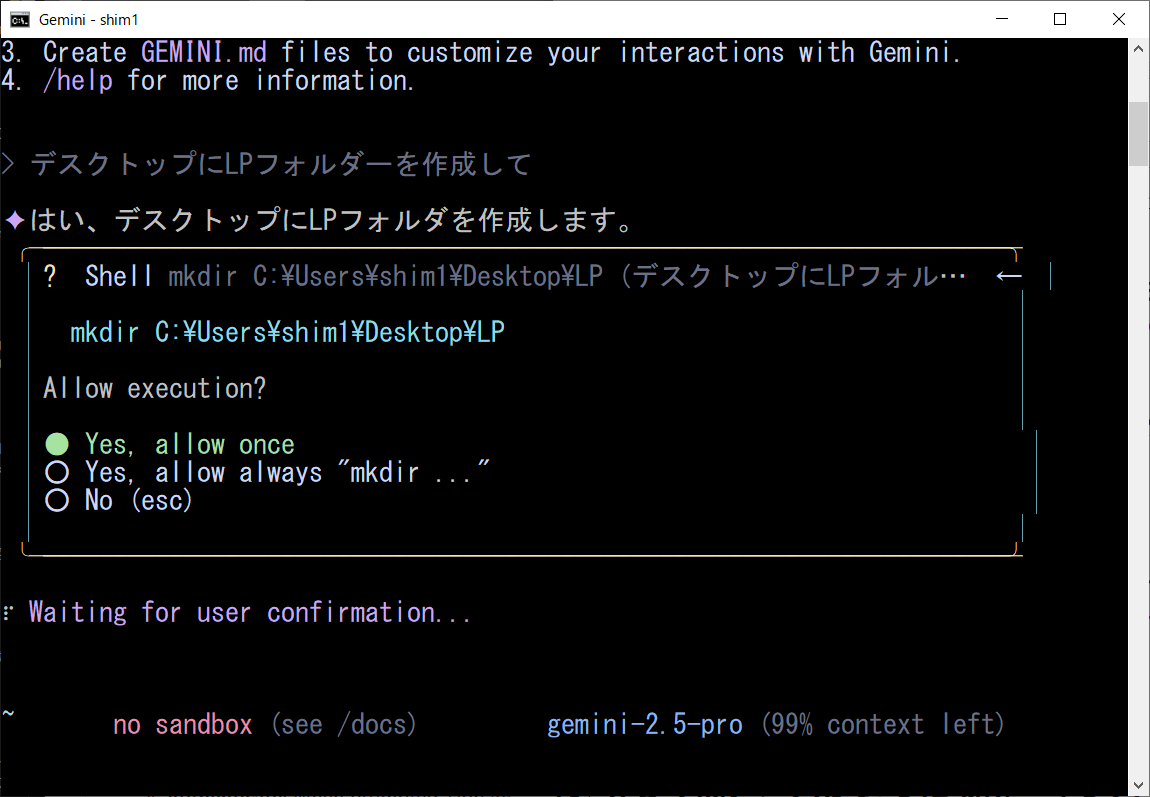Click the user prompt 'デスクトップにLPフォルダーを作成して'
1150x797 pixels.
[x=281, y=164]
